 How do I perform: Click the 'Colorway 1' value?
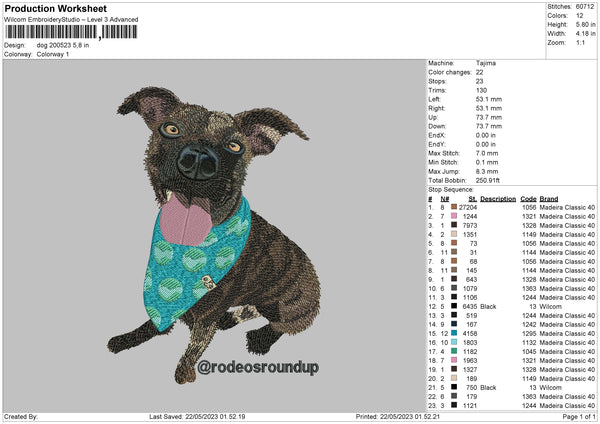(53, 54)
